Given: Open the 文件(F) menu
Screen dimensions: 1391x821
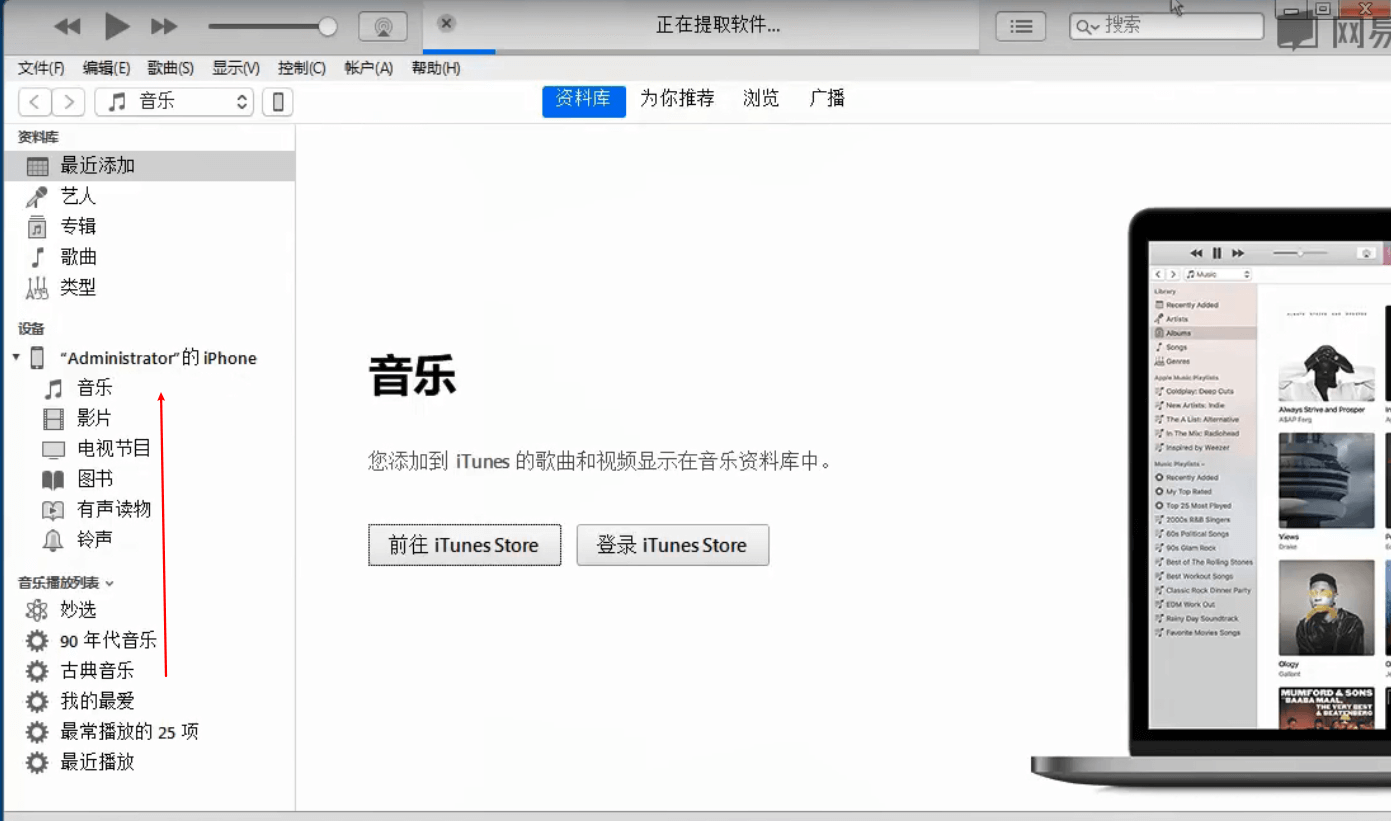Looking at the screenshot, I should [x=41, y=68].
